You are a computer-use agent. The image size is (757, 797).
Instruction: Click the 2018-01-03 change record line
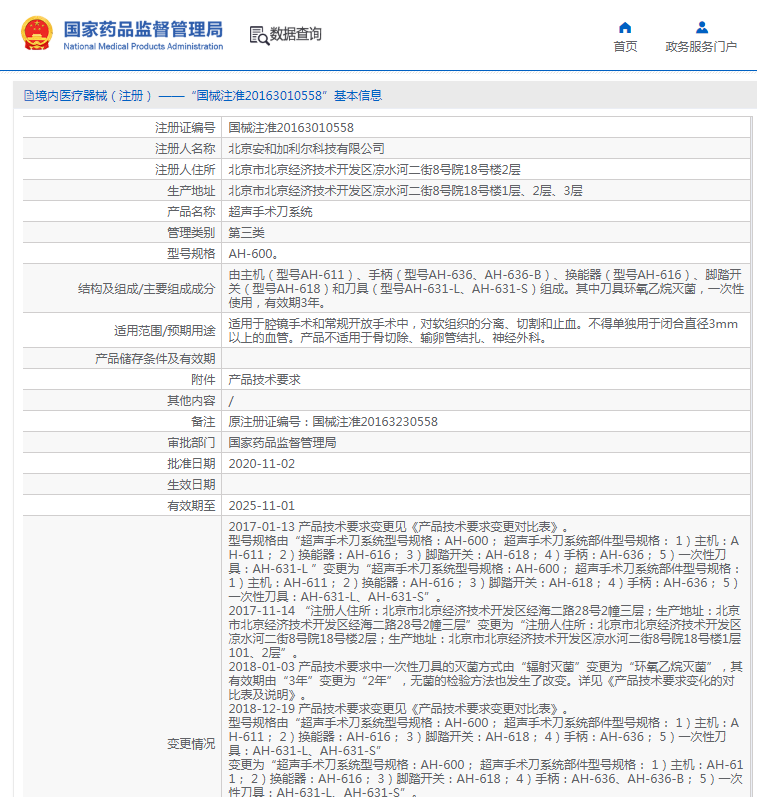click(486, 667)
